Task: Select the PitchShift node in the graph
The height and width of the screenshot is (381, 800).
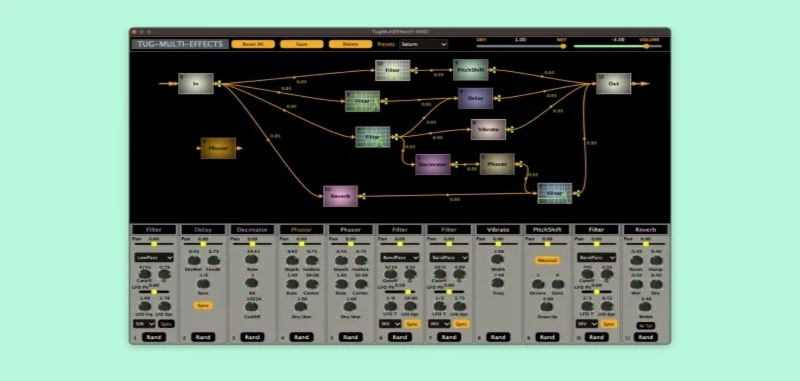Action: (470, 70)
